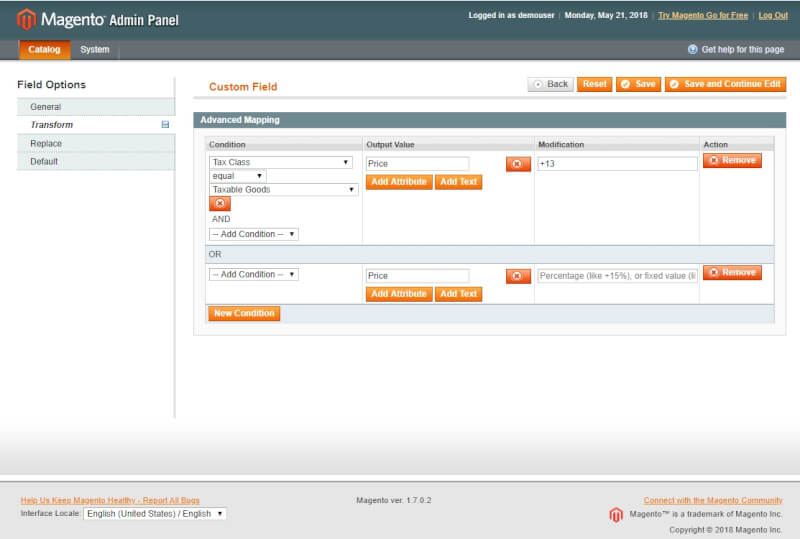The width and height of the screenshot is (800, 539).
Task: Click the save icon beside Transform tab
Action: (165, 125)
